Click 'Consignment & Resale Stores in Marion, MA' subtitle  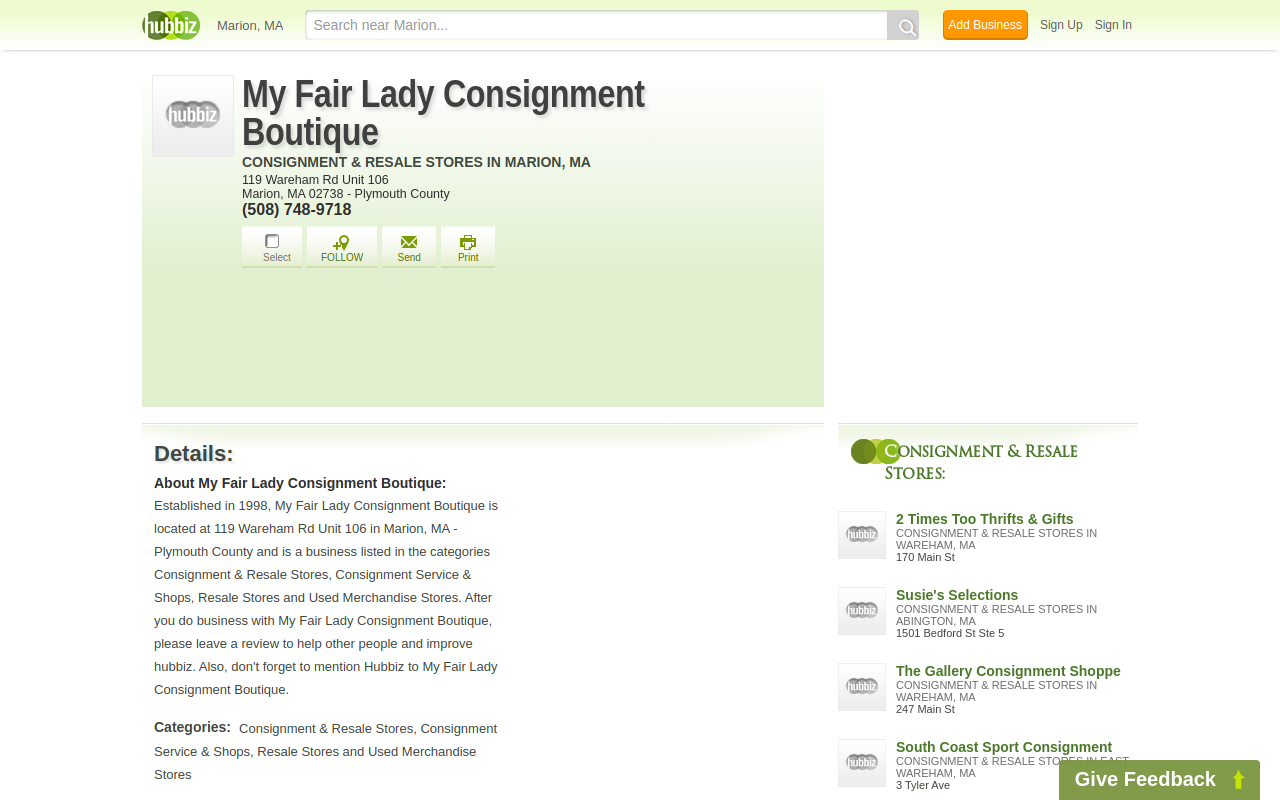tap(416, 162)
